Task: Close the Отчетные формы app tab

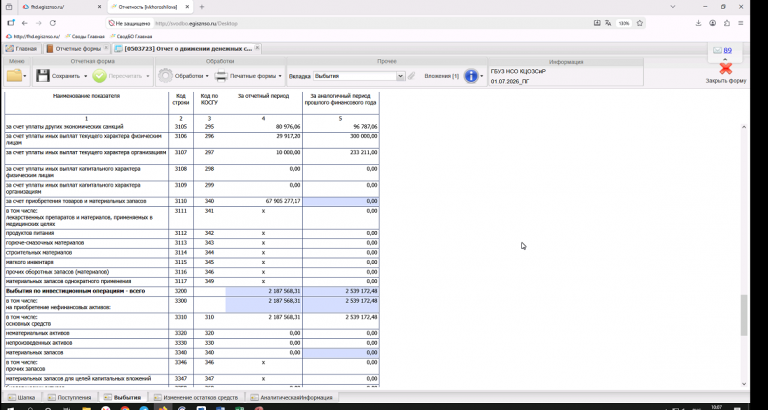Action: (x=106, y=48)
